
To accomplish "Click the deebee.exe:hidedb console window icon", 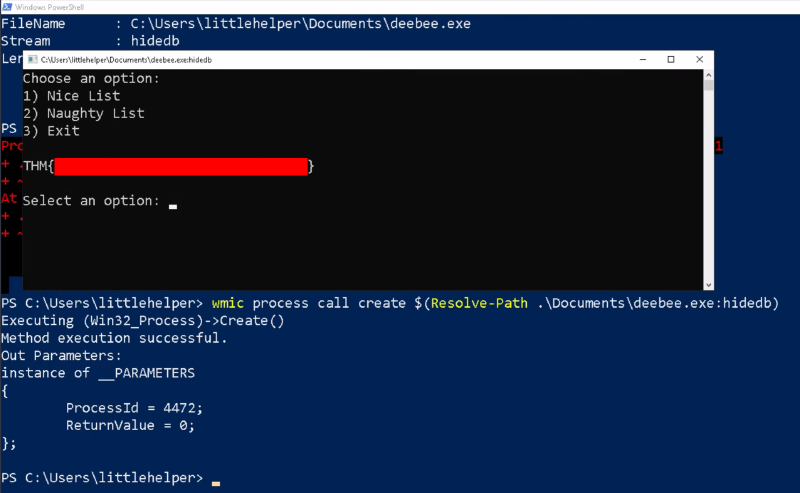I will point(32,60).
